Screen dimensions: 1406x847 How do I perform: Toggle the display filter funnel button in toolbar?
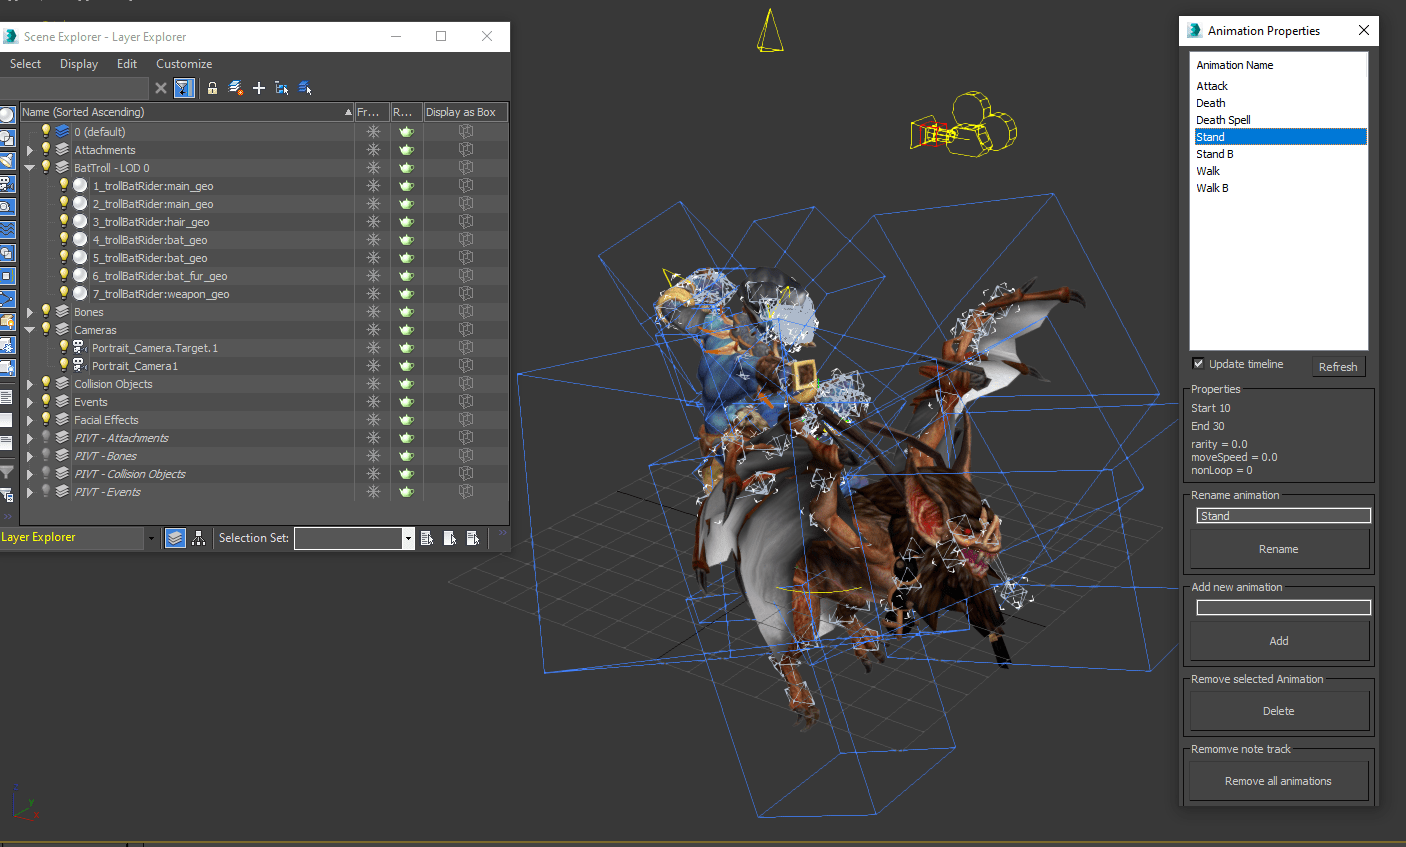click(x=184, y=88)
